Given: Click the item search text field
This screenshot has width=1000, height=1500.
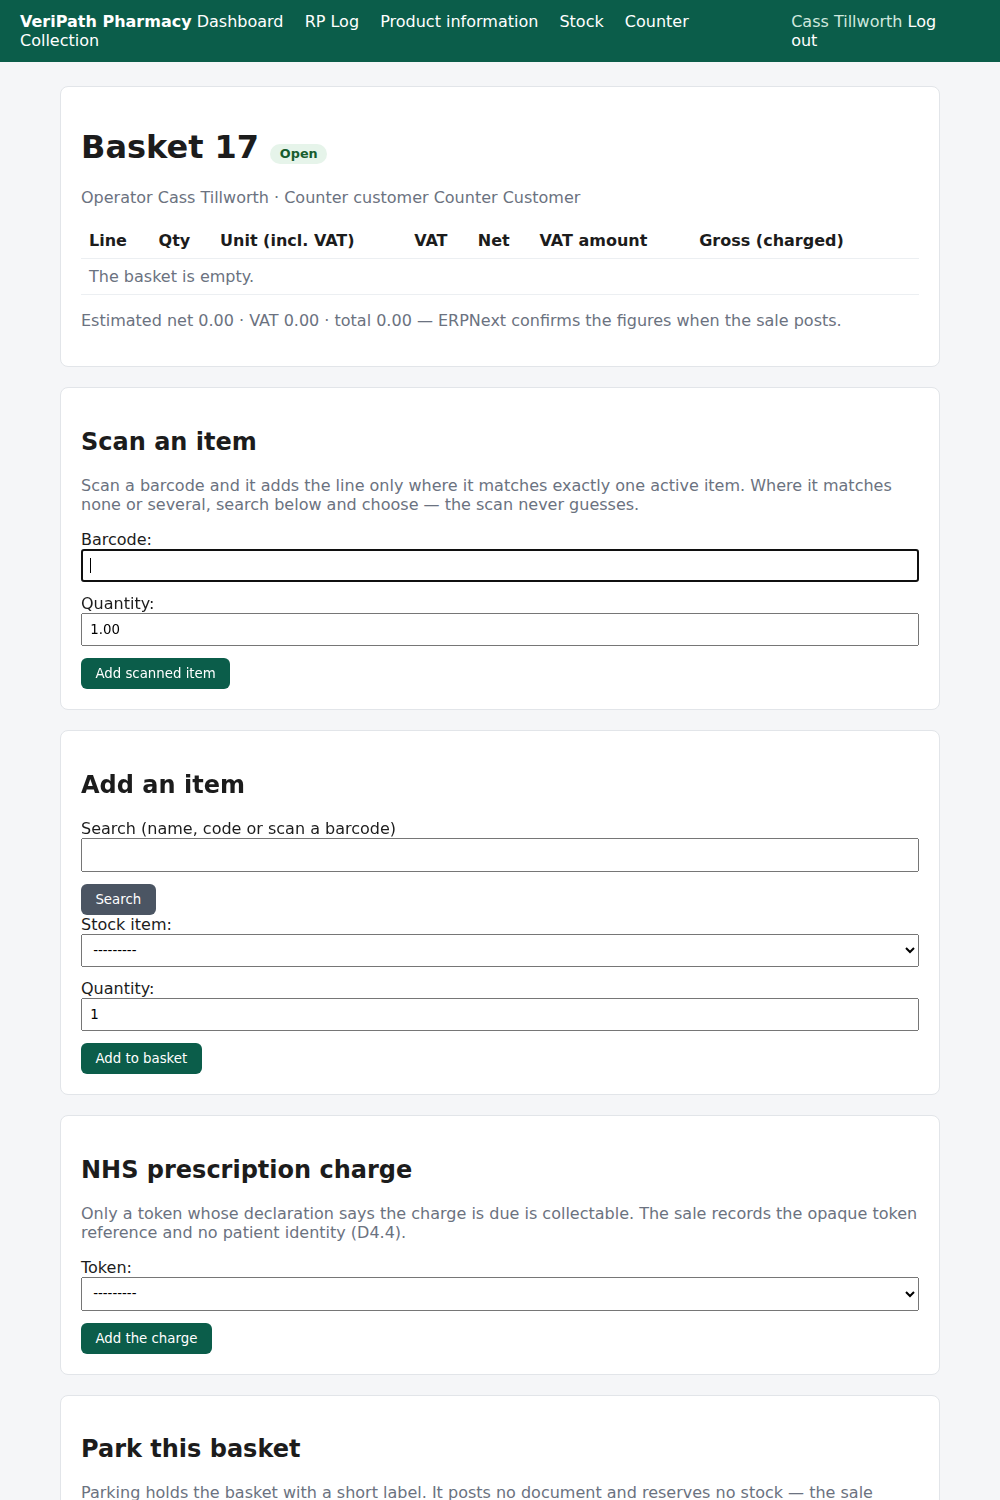Looking at the screenshot, I should (500, 855).
